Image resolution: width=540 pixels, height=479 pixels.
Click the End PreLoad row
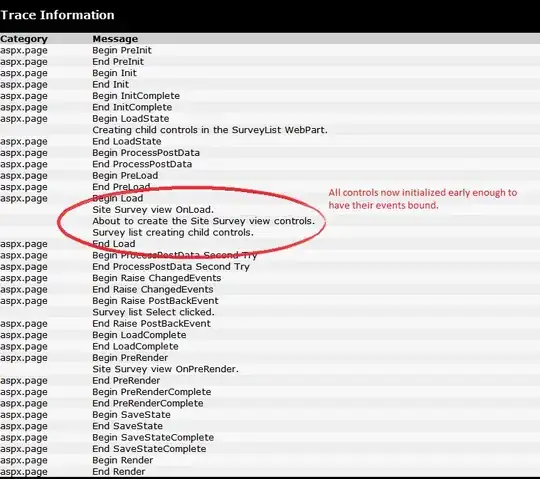(270, 187)
